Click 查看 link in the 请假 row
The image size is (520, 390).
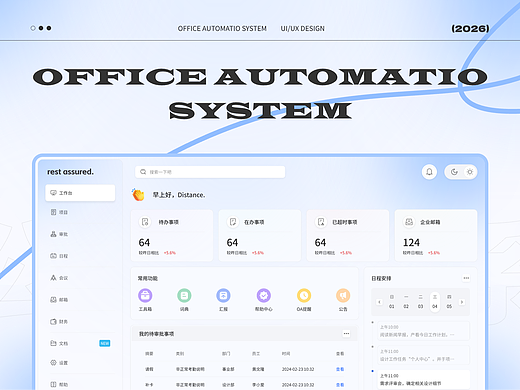[x=340, y=369]
